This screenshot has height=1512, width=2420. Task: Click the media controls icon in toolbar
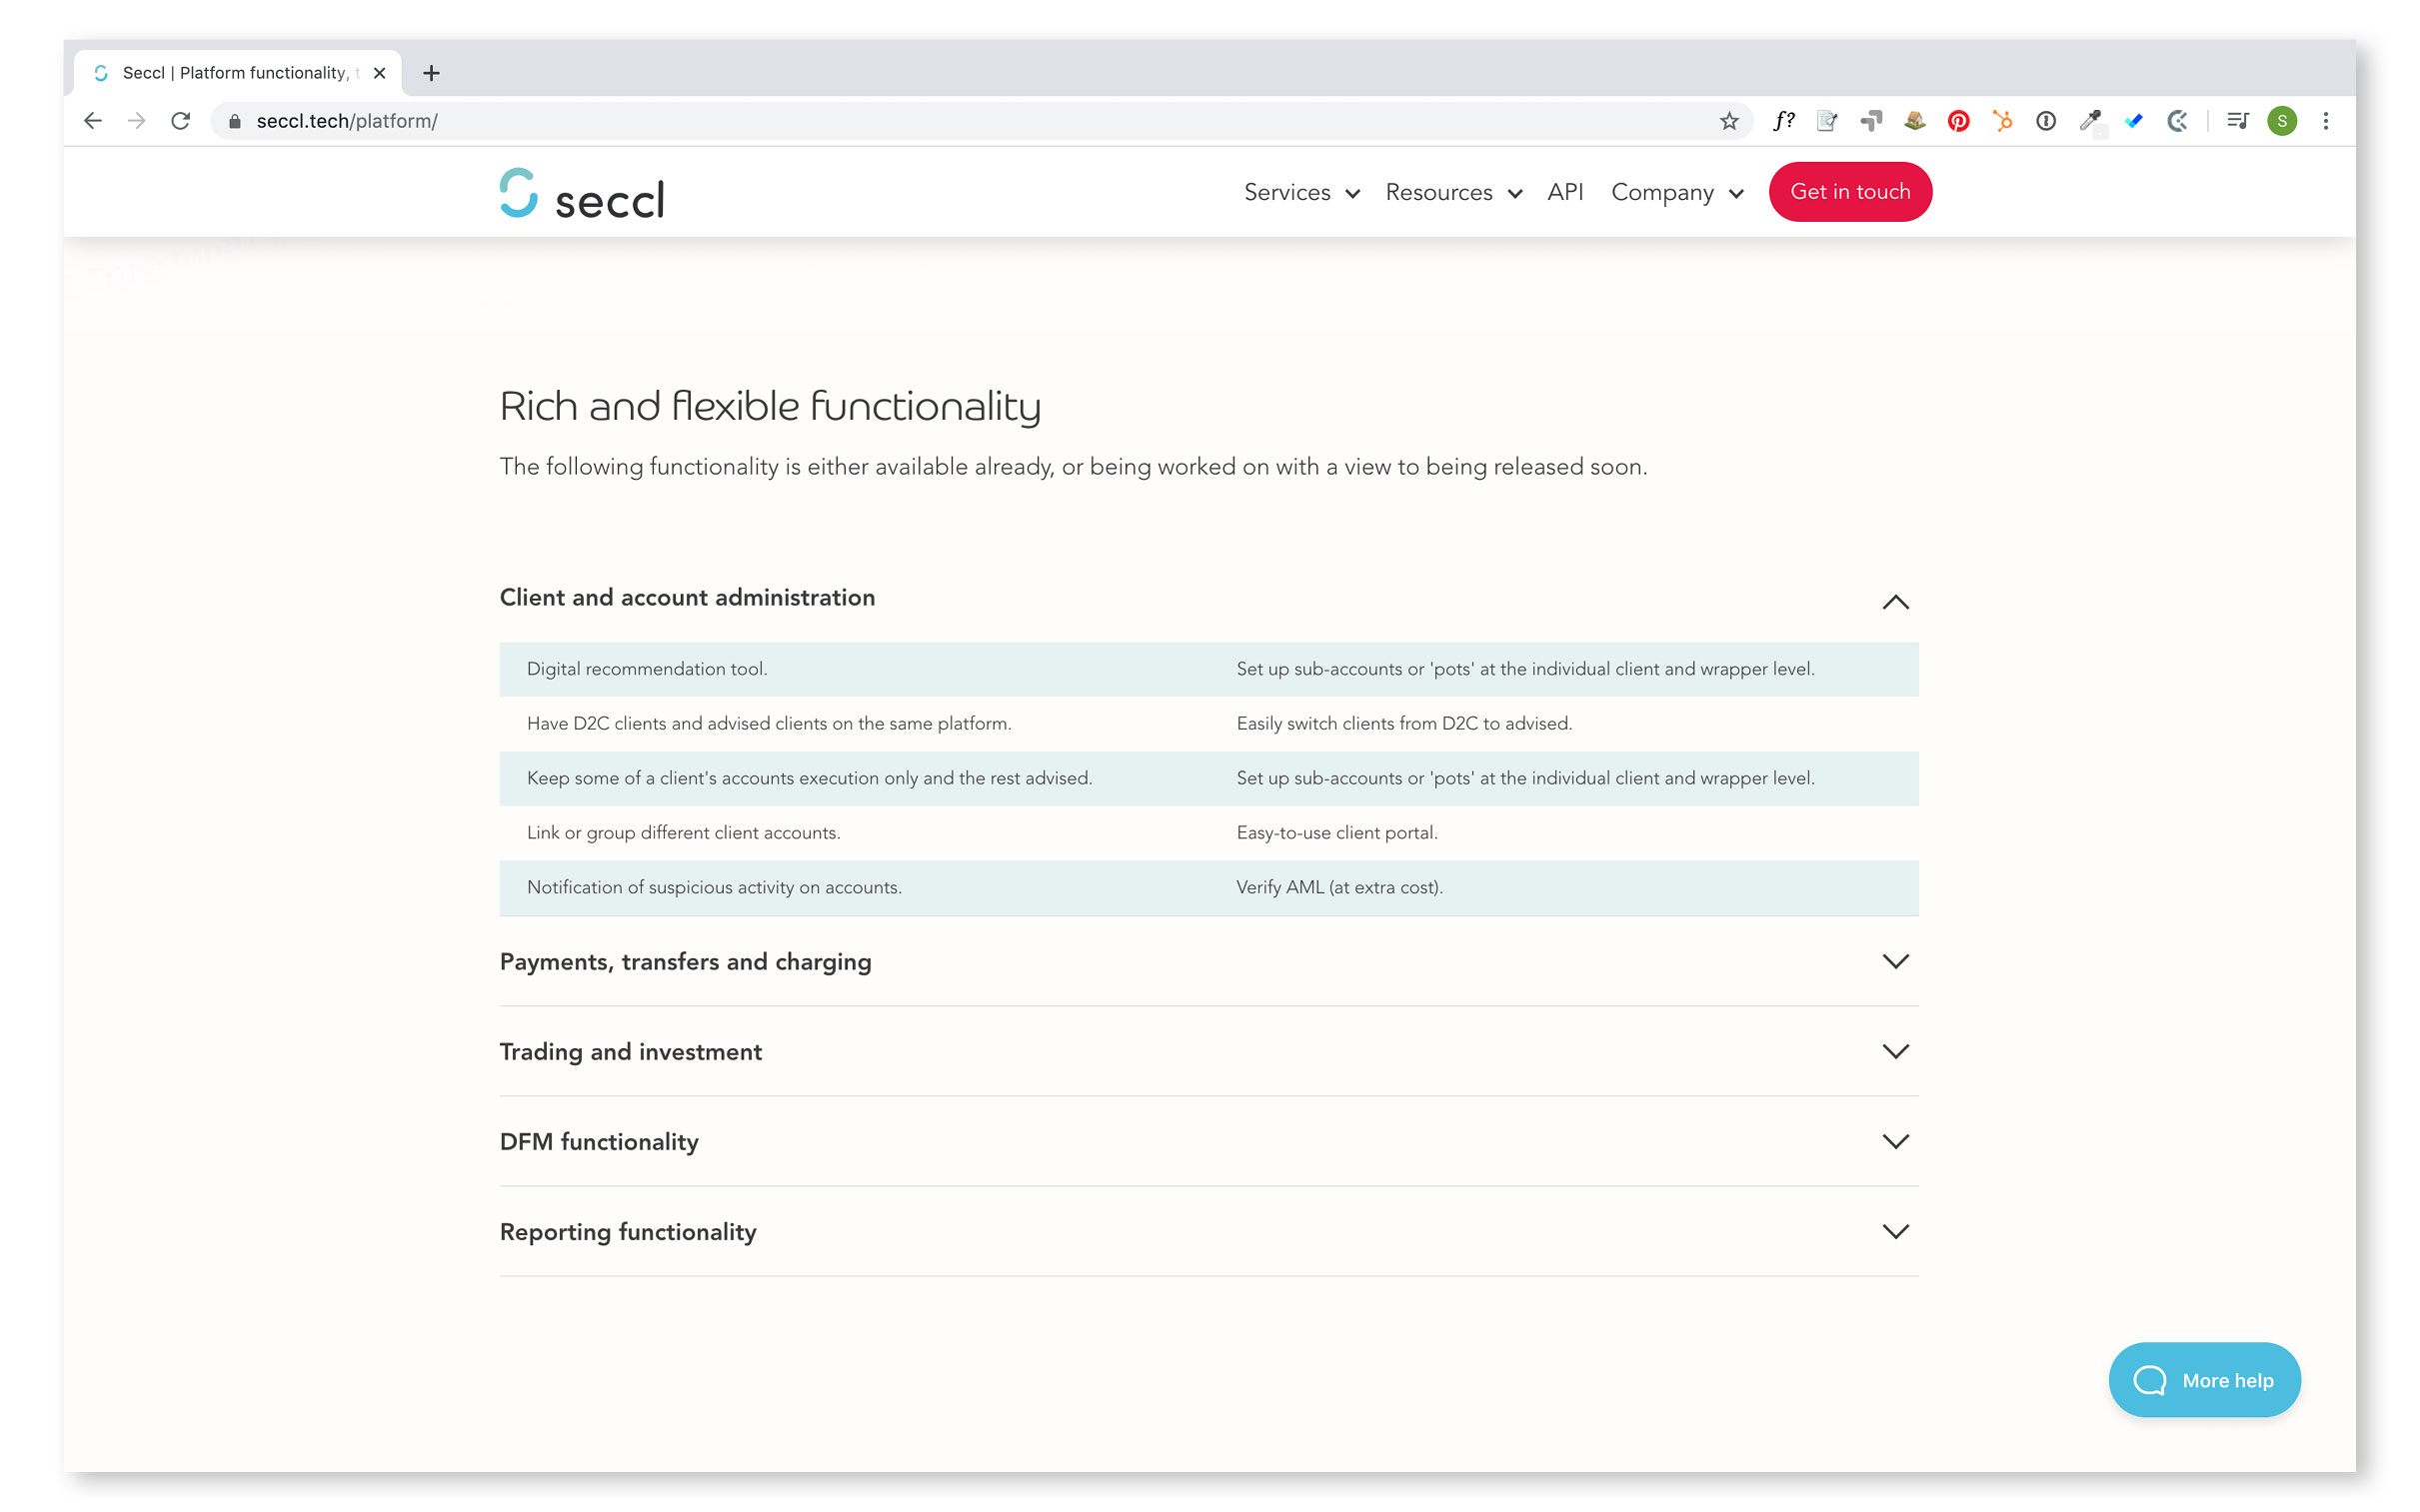point(2237,120)
